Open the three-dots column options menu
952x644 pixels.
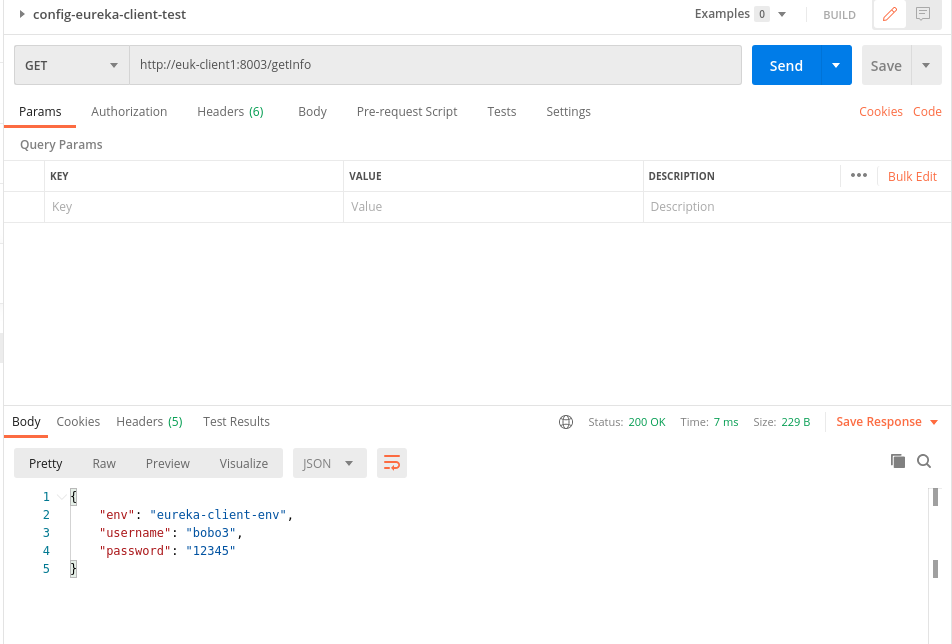click(858, 175)
